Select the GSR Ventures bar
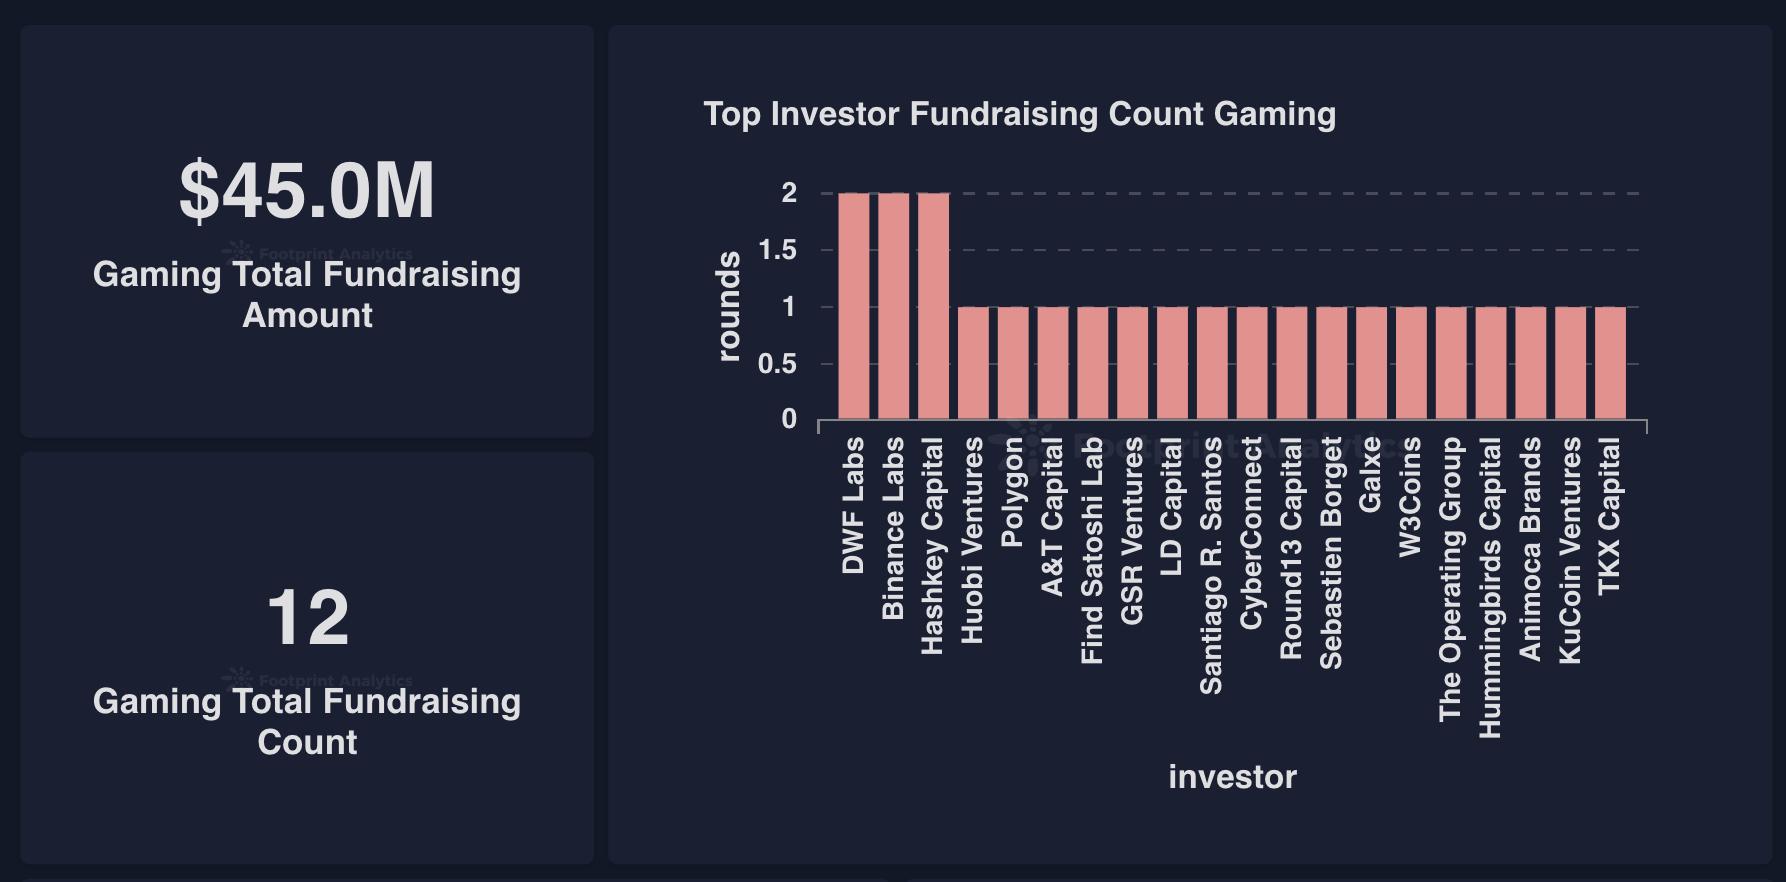The width and height of the screenshot is (1786, 882). click(1132, 363)
